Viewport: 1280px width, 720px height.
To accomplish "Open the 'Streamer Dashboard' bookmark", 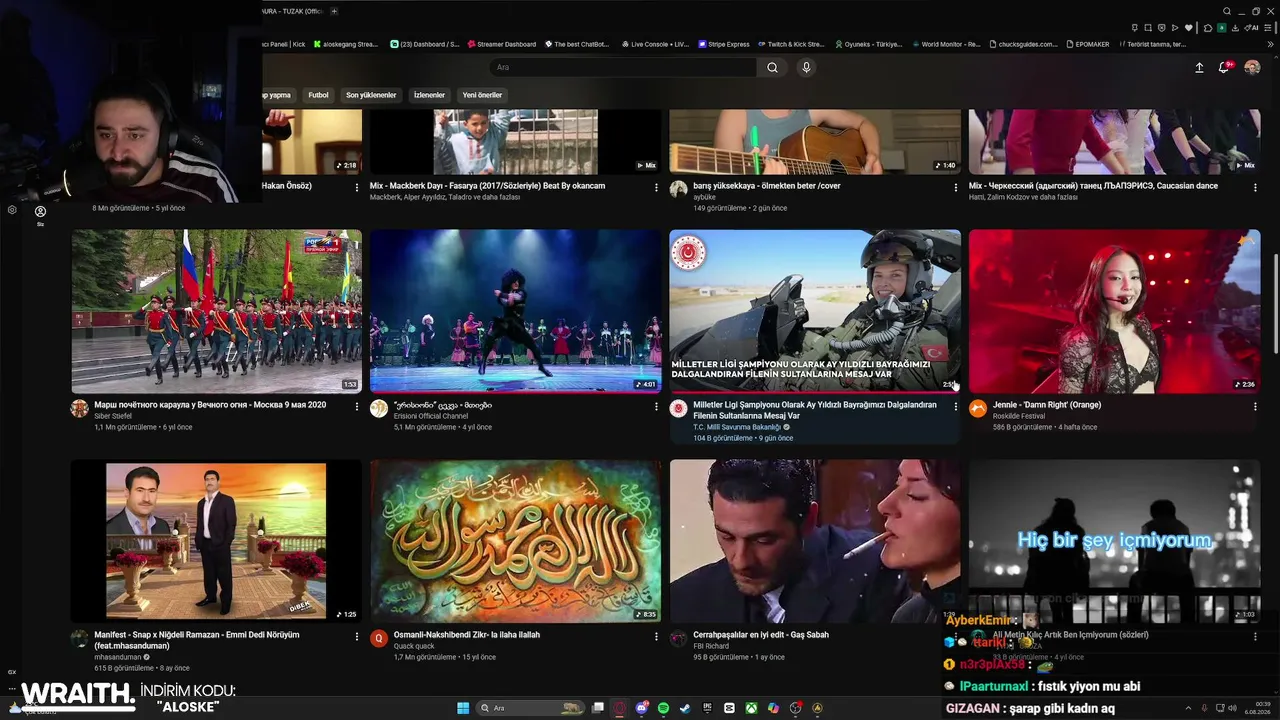I will click(x=501, y=44).
